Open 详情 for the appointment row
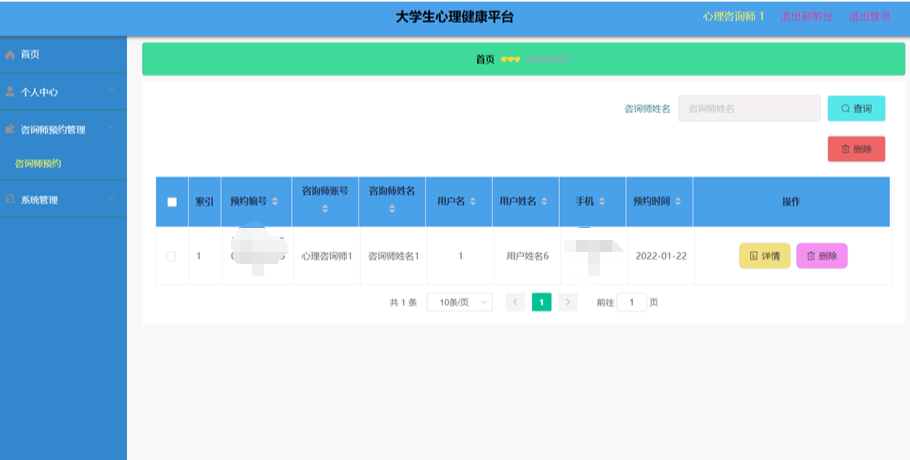 (x=764, y=256)
